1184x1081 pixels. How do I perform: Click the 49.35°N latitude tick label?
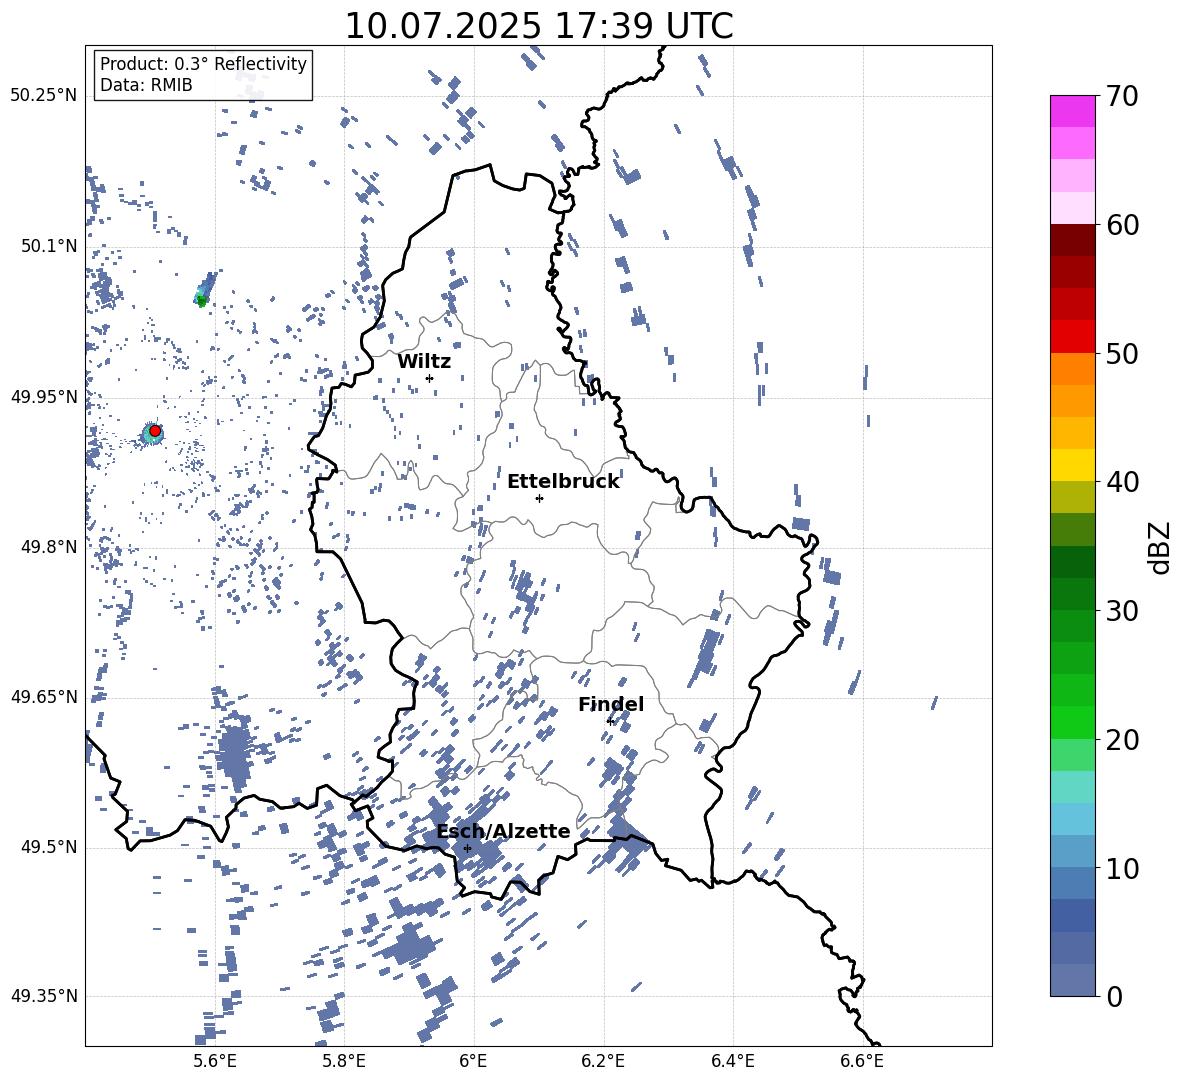(x=44, y=996)
